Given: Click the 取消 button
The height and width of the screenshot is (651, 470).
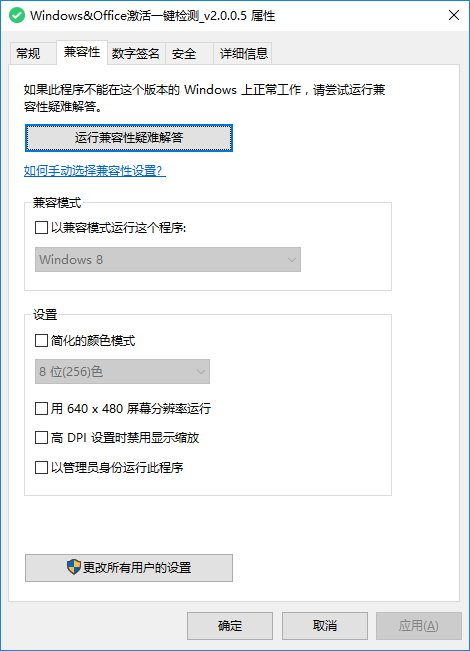Looking at the screenshot, I should (325, 626).
